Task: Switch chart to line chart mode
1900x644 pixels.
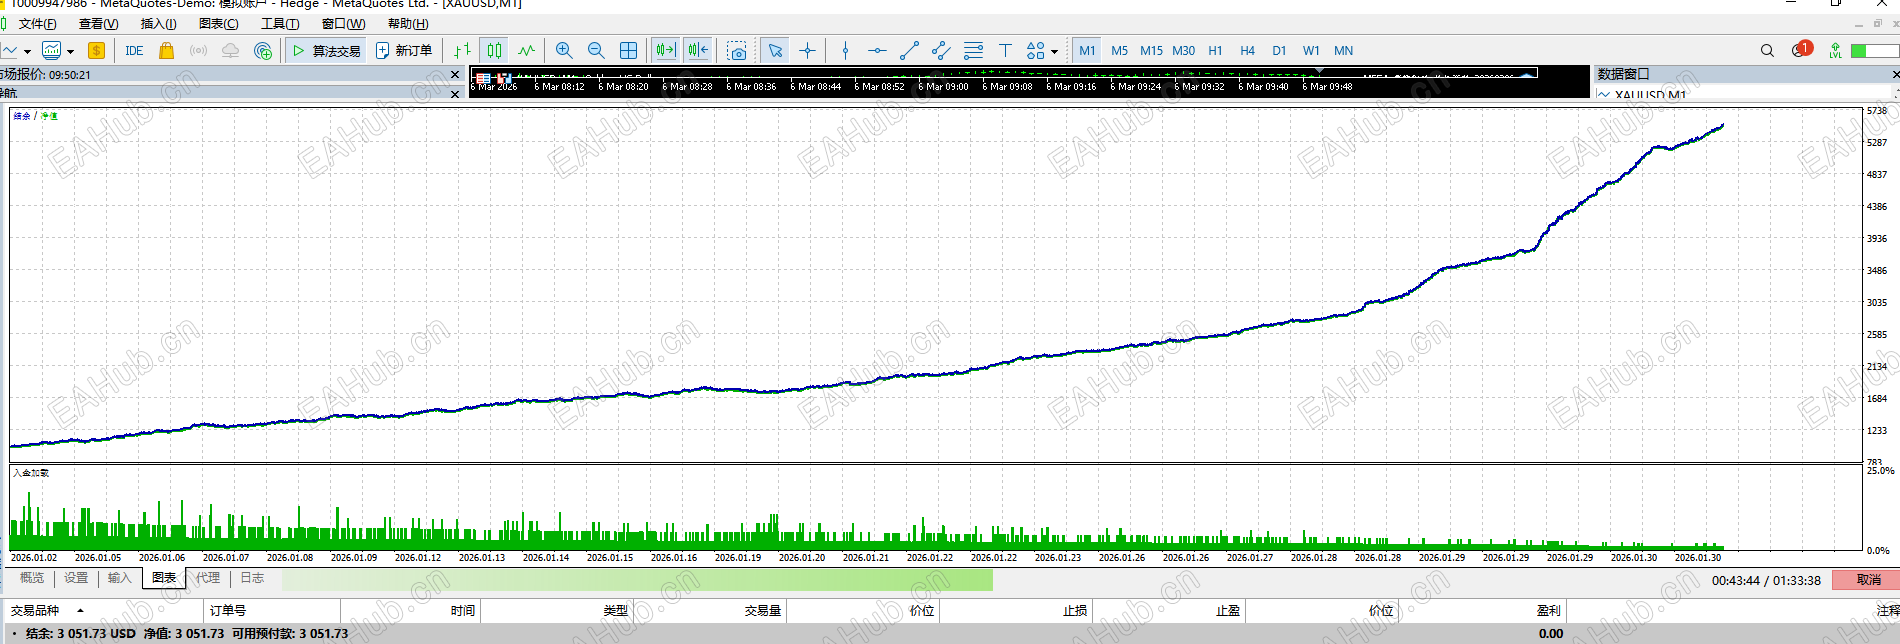Action: point(526,50)
